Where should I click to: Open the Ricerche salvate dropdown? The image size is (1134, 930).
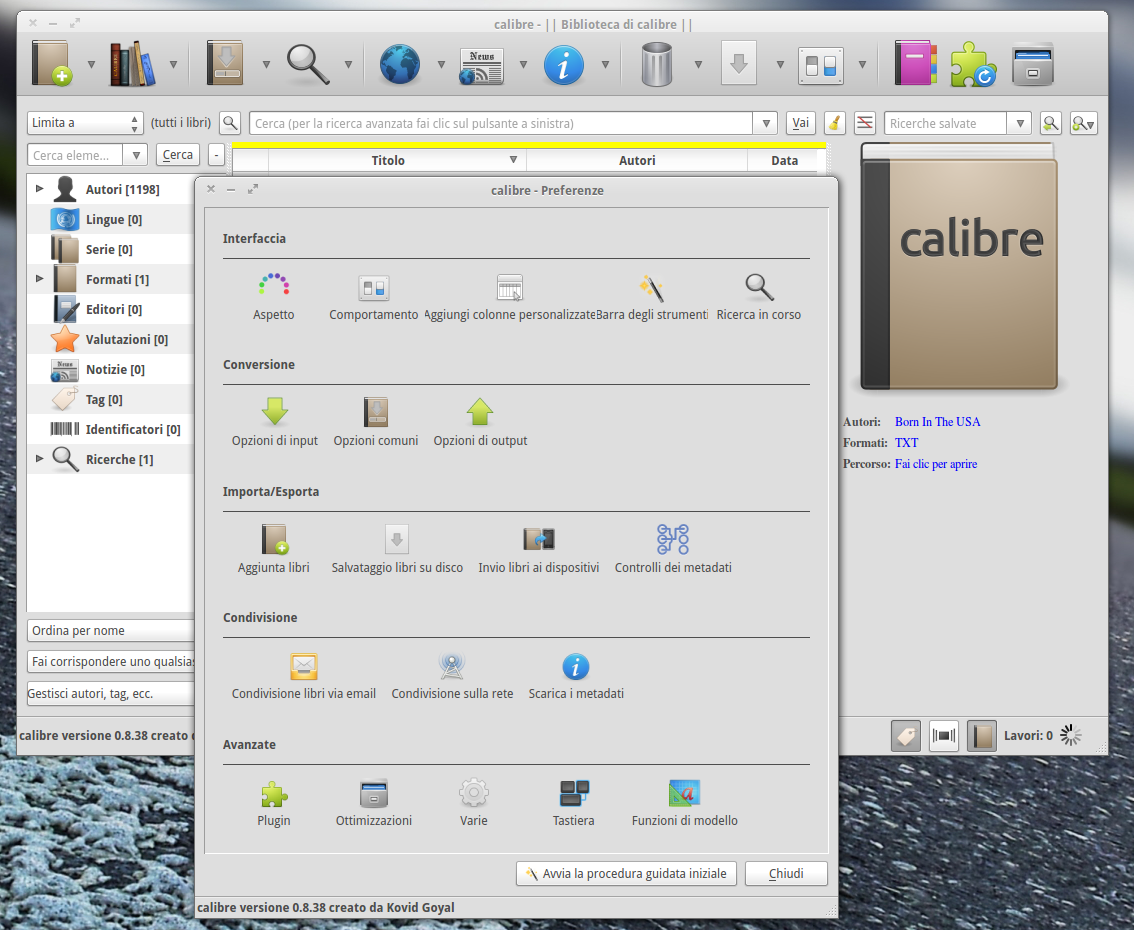pos(1019,124)
